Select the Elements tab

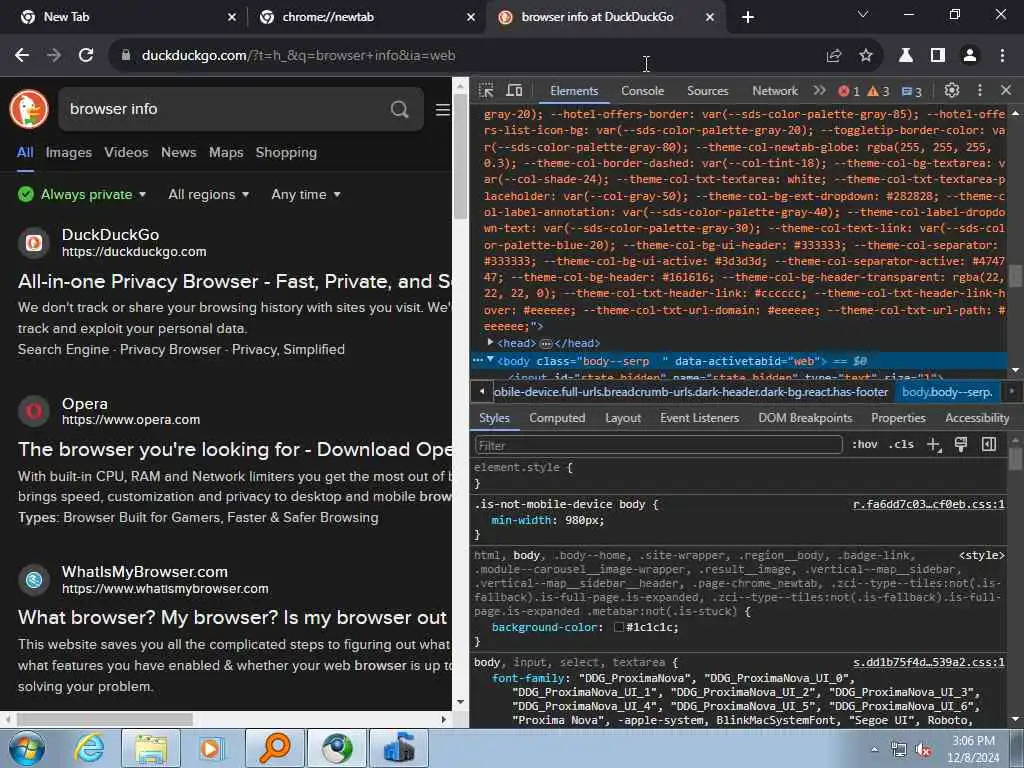click(573, 91)
